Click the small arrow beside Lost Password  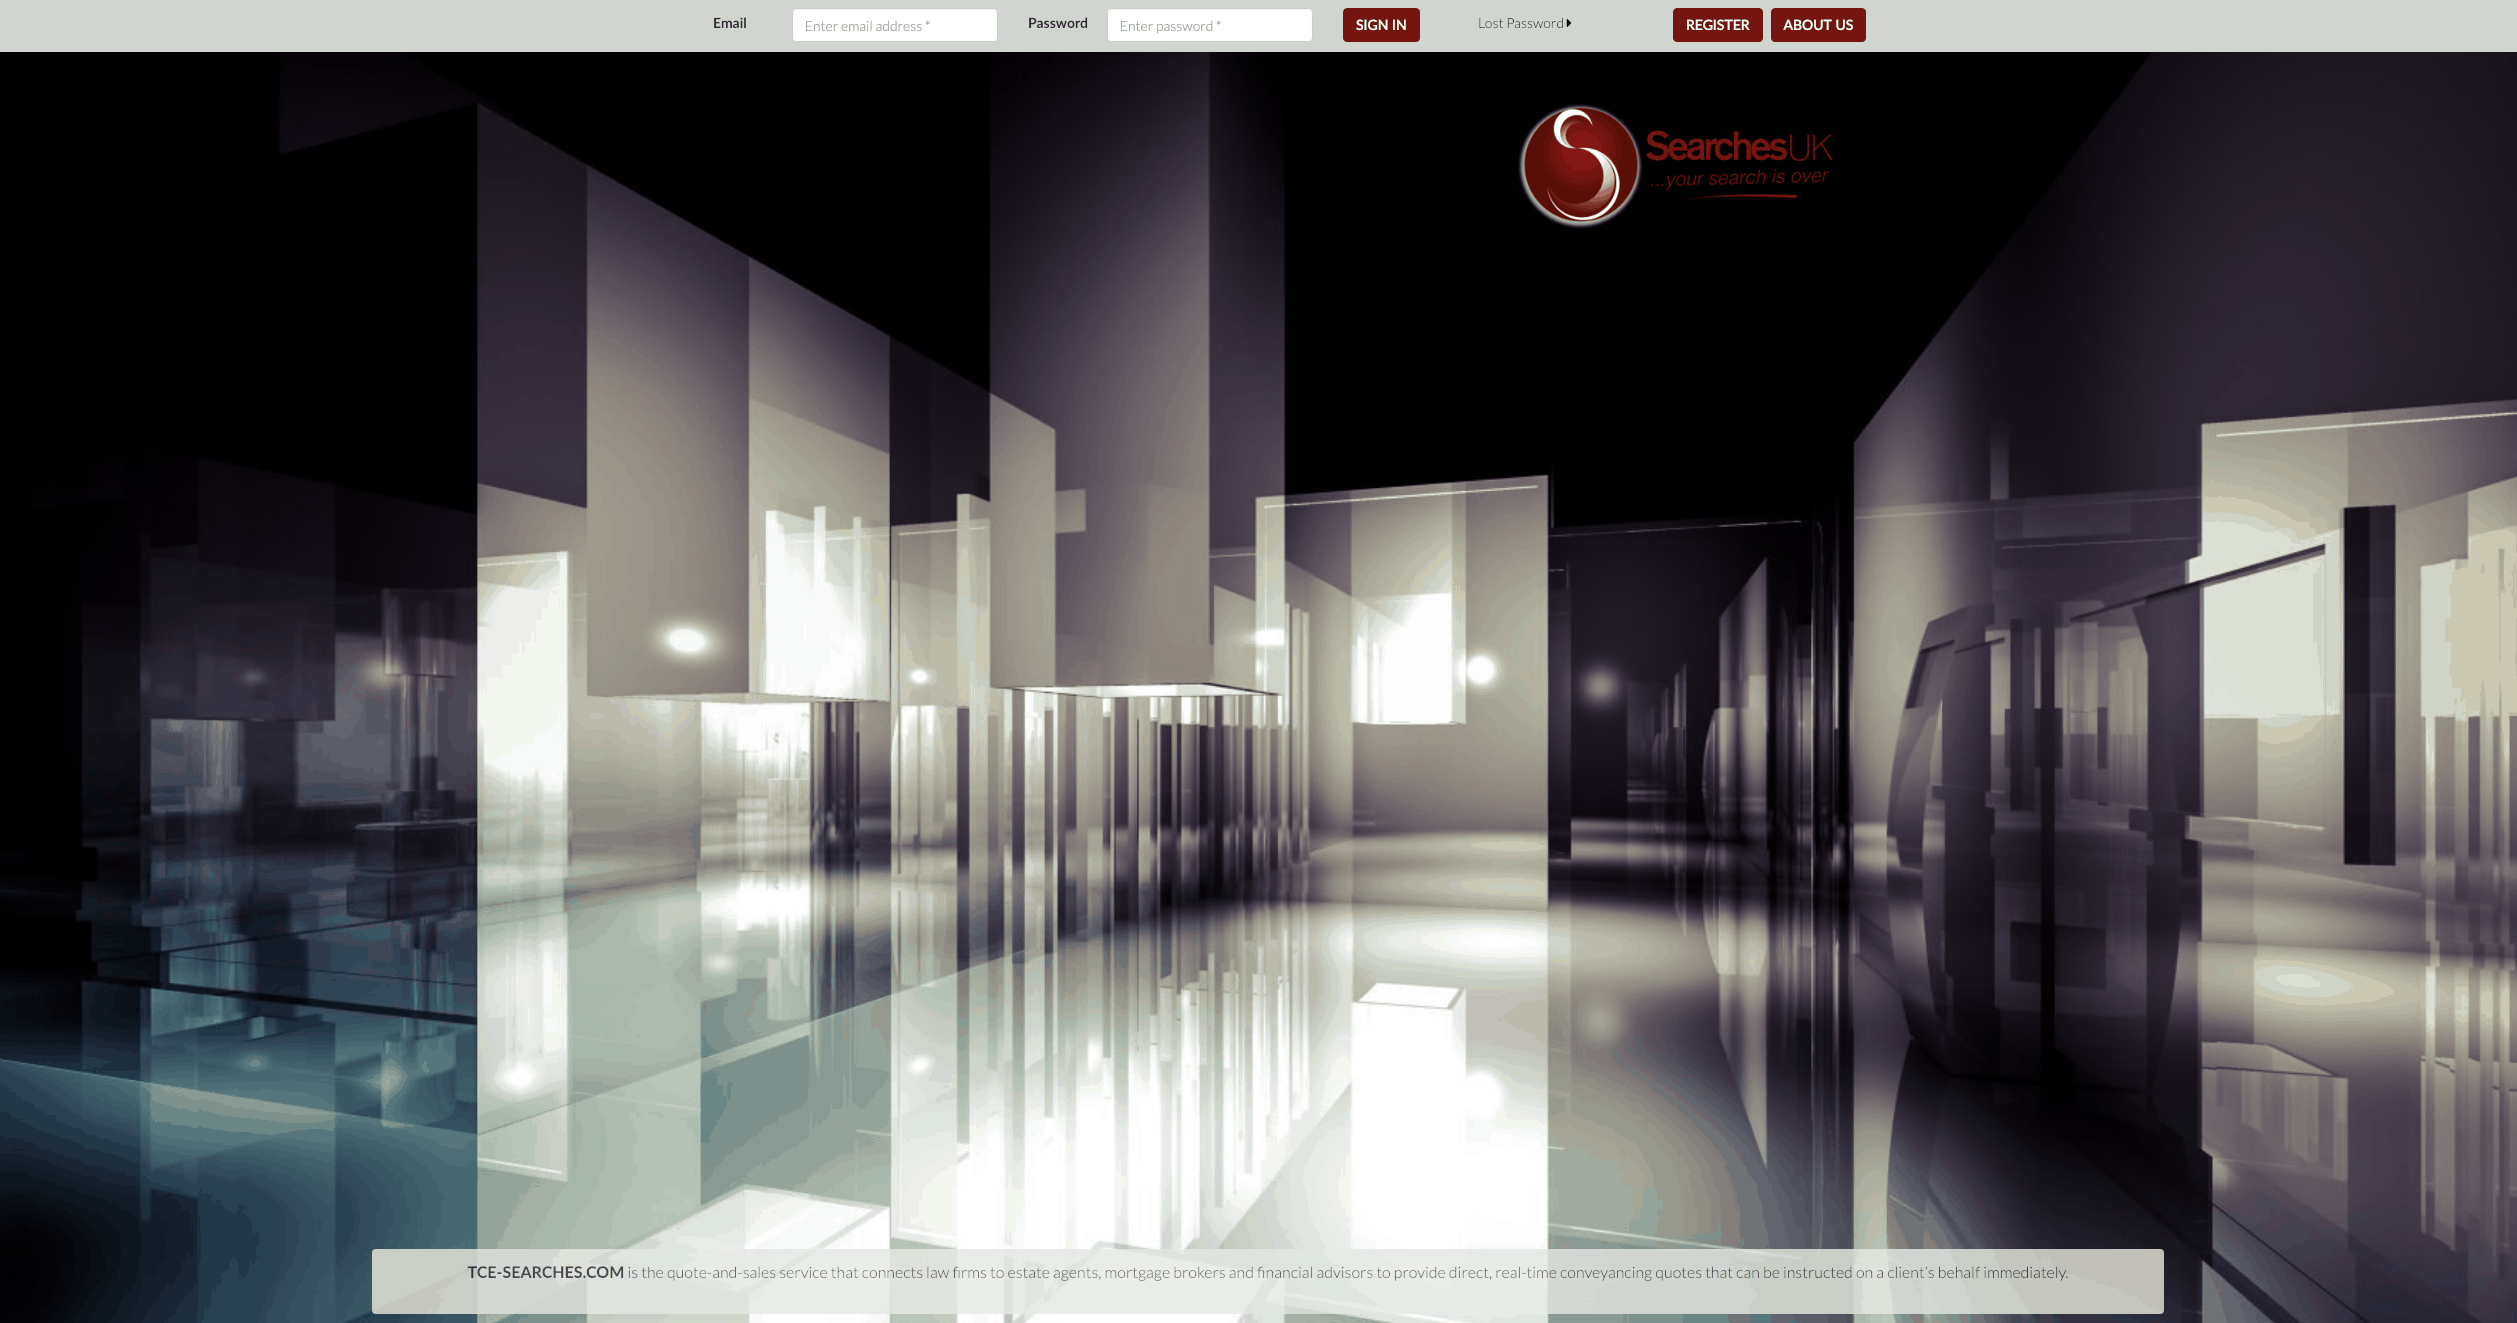1569,23
